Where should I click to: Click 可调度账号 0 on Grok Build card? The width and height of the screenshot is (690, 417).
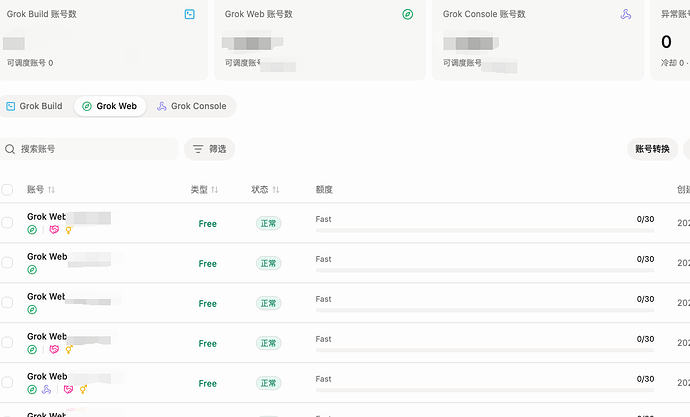(30, 63)
